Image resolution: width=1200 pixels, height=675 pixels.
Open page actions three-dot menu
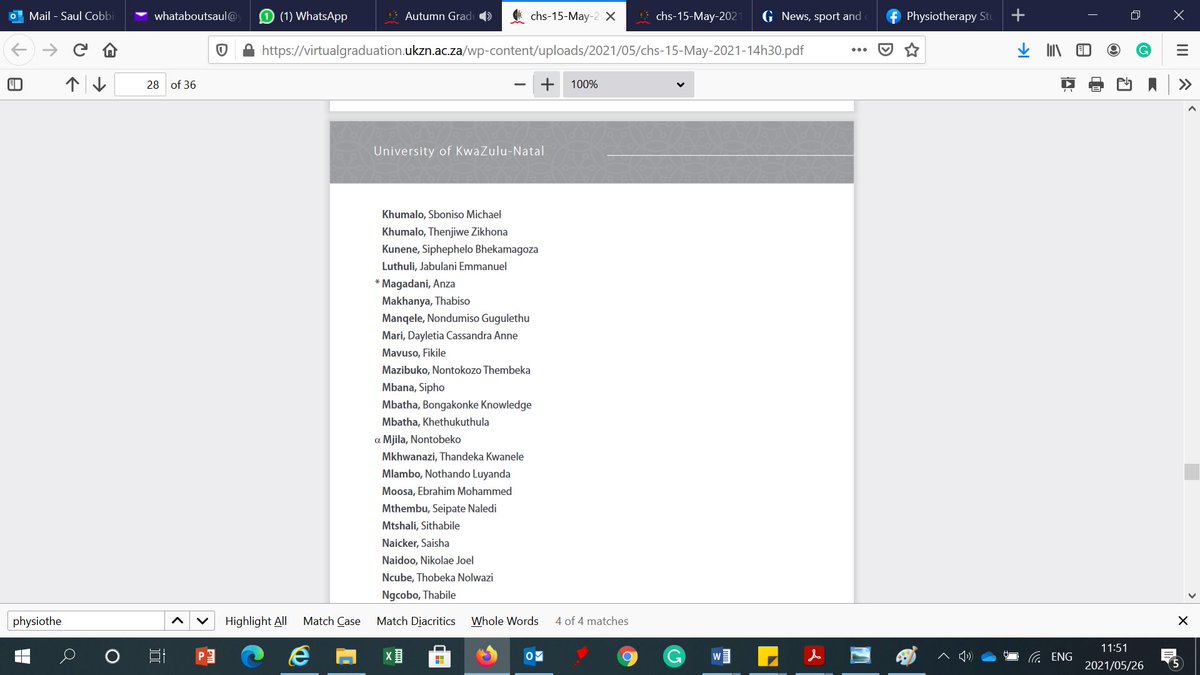click(859, 51)
